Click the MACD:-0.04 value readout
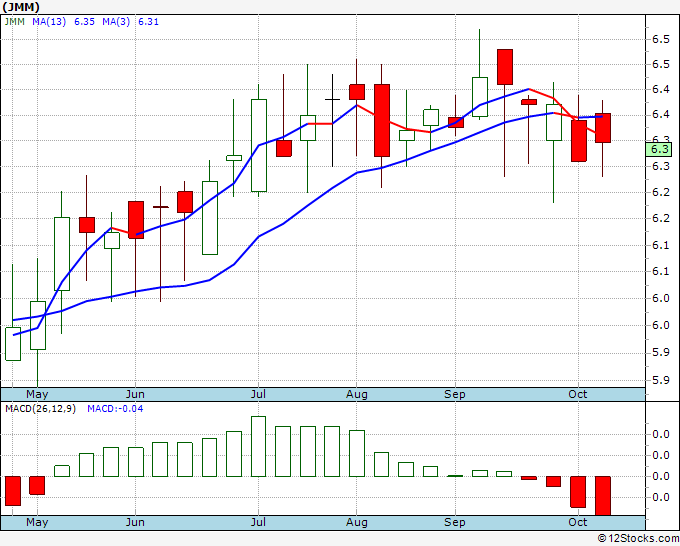 click(115, 409)
